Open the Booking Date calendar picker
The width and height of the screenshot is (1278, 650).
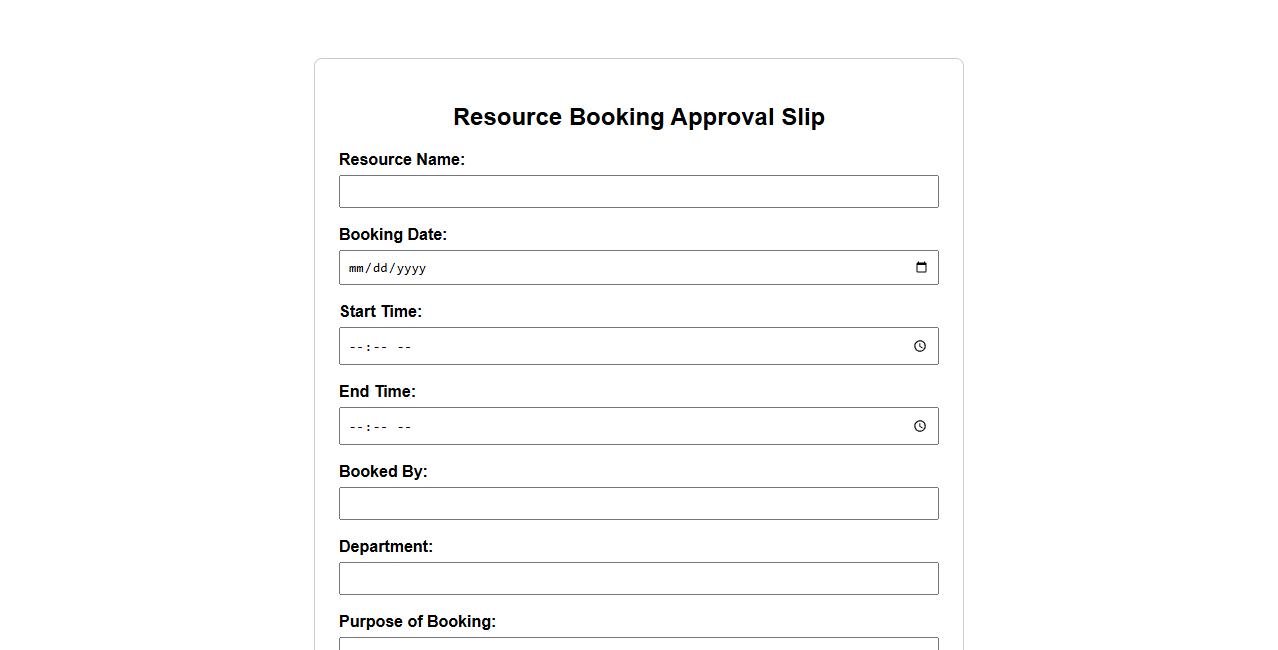921,267
